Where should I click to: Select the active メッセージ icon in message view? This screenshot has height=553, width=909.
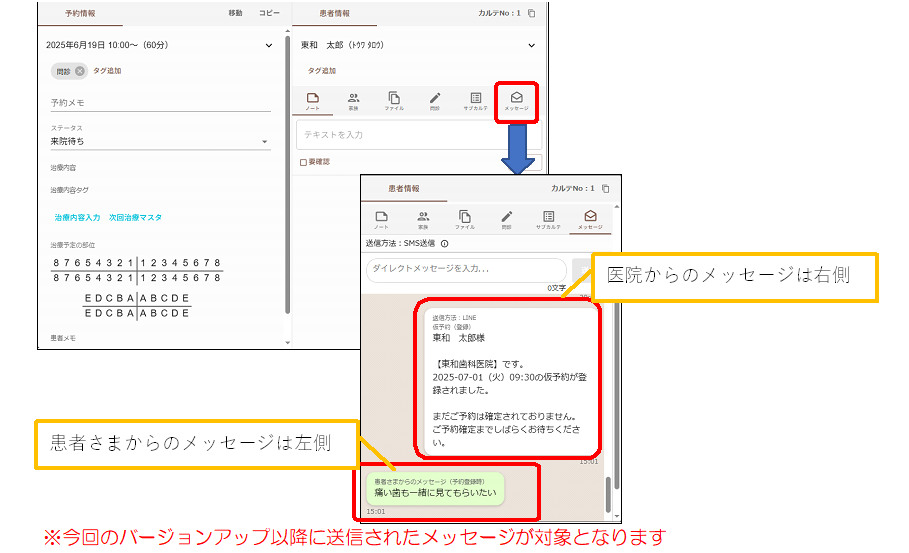coord(590,220)
